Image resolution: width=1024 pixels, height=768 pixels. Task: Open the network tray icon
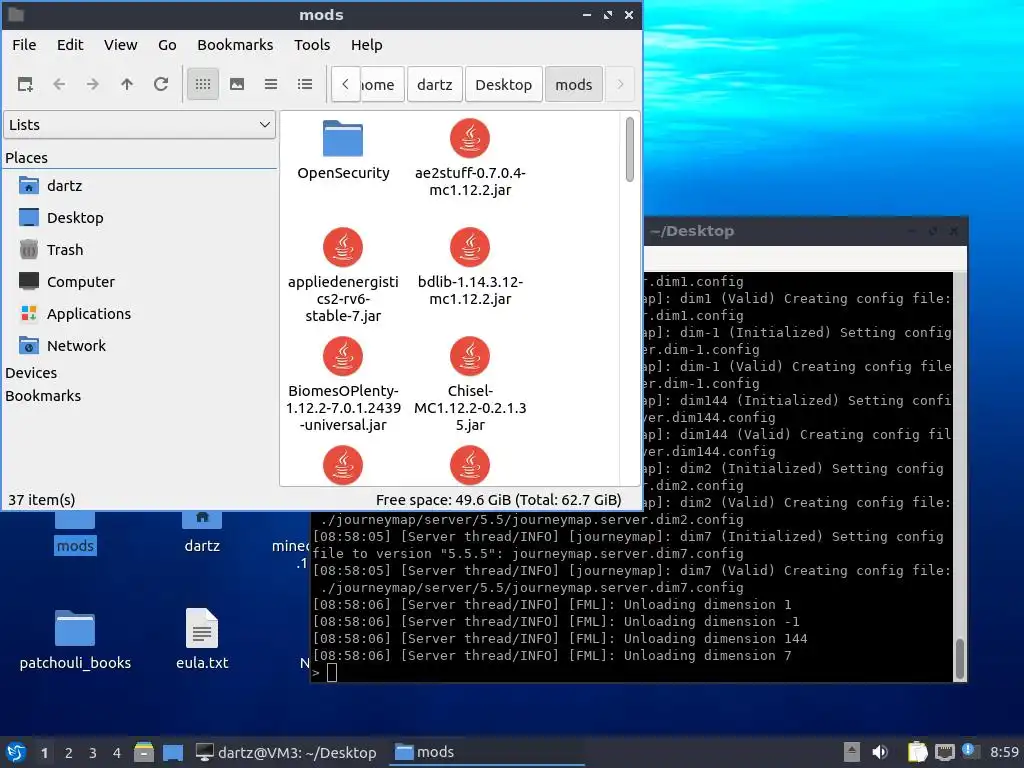[x=944, y=752]
